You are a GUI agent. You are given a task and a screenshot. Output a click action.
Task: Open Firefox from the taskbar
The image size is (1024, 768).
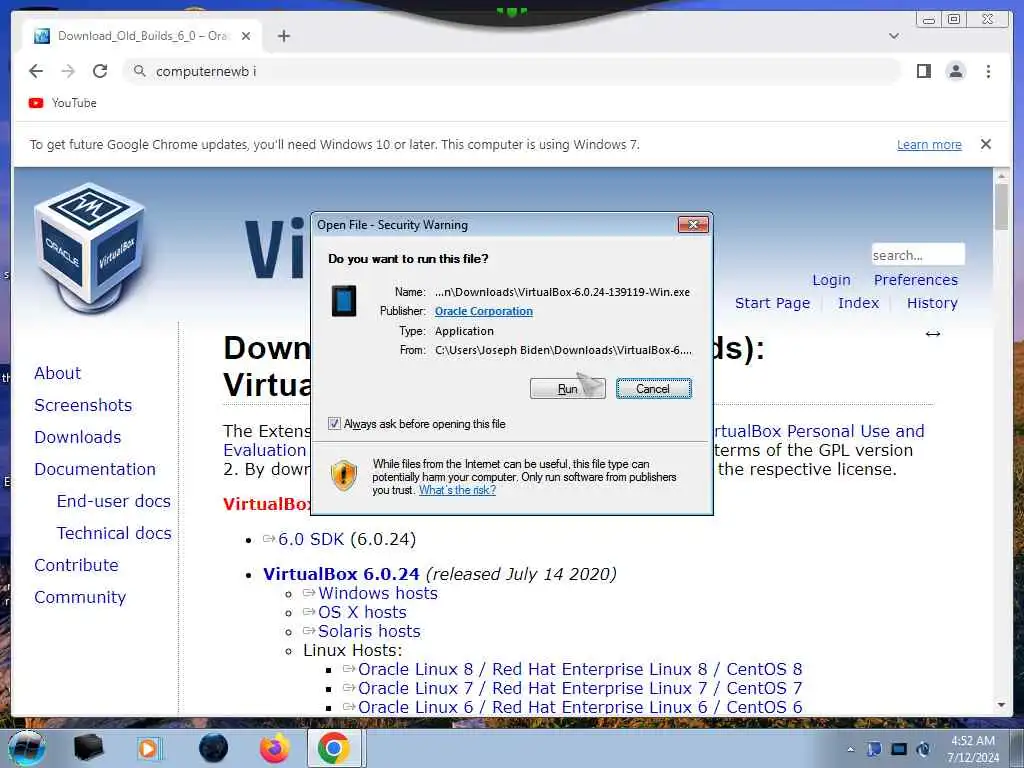(274, 748)
